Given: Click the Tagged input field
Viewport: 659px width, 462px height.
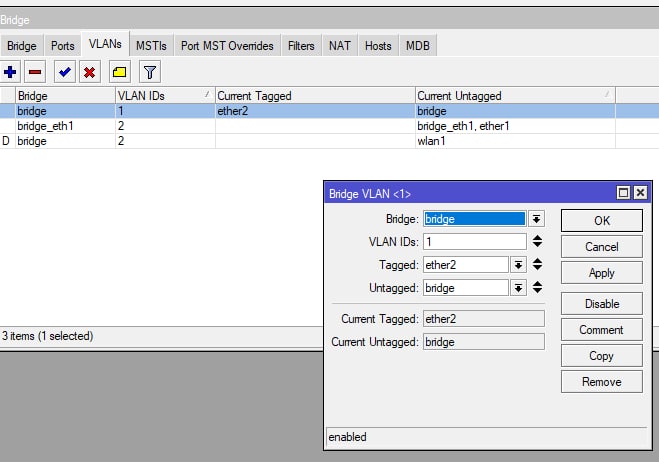Looking at the screenshot, I should pos(466,265).
